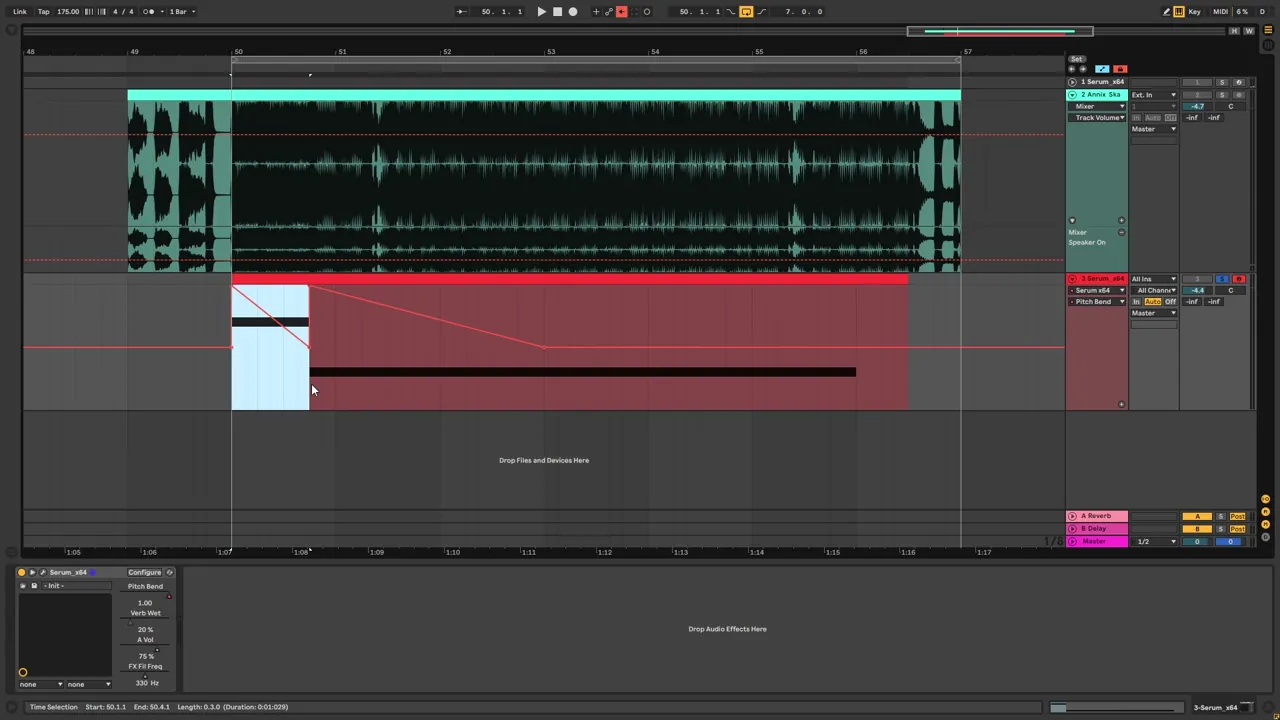Image resolution: width=1280 pixels, height=720 pixels.
Task: Solo track 1 Serum_x64
Action: [x=1222, y=82]
